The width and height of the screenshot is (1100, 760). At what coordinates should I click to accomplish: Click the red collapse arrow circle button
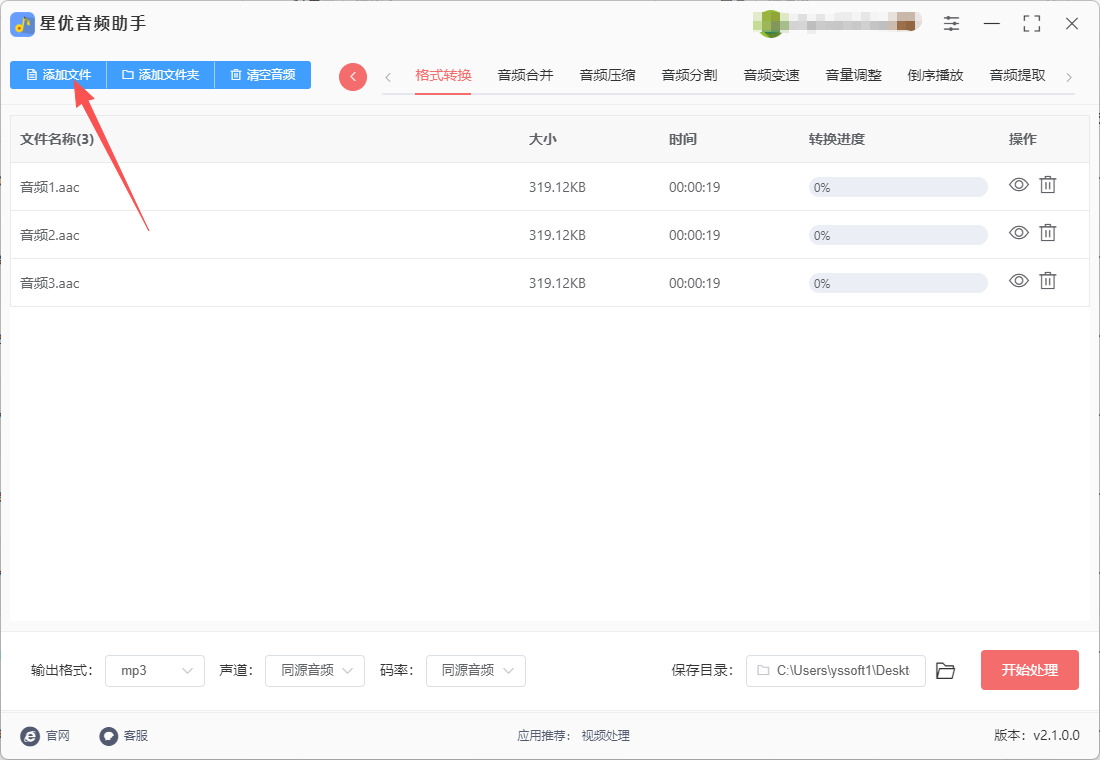tap(353, 77)
